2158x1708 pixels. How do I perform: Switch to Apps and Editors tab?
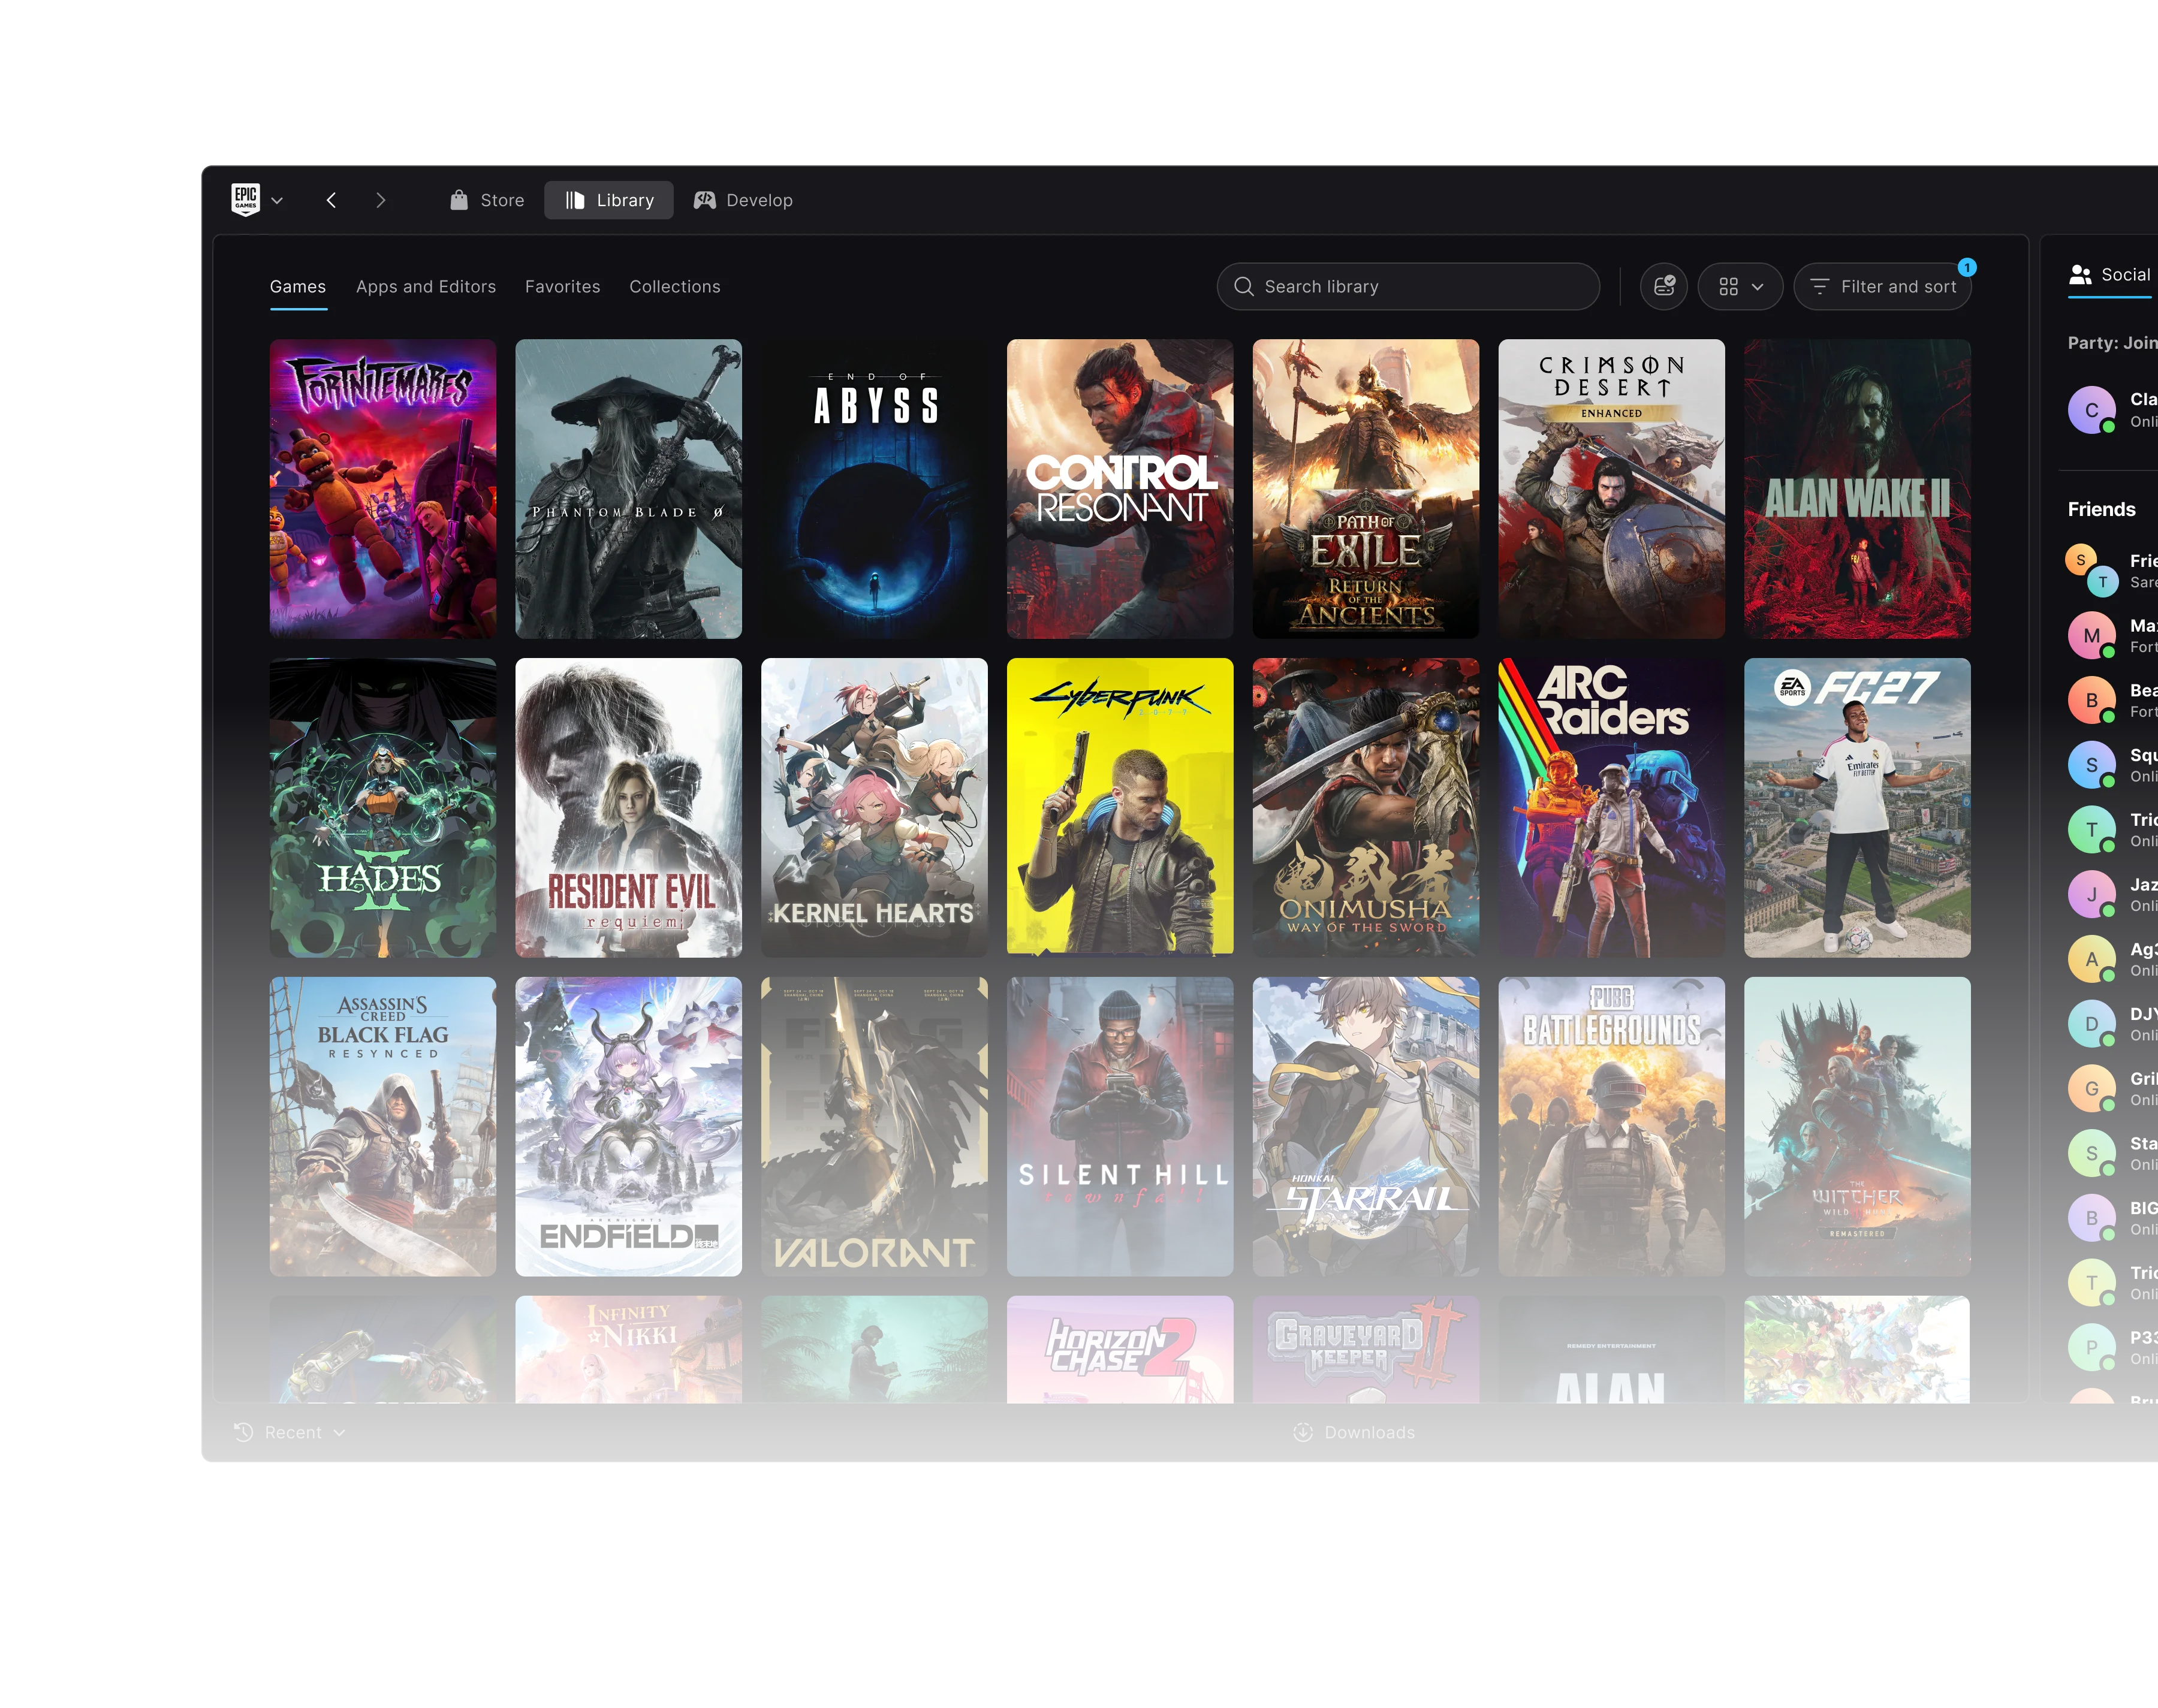(x=426, y=286)
